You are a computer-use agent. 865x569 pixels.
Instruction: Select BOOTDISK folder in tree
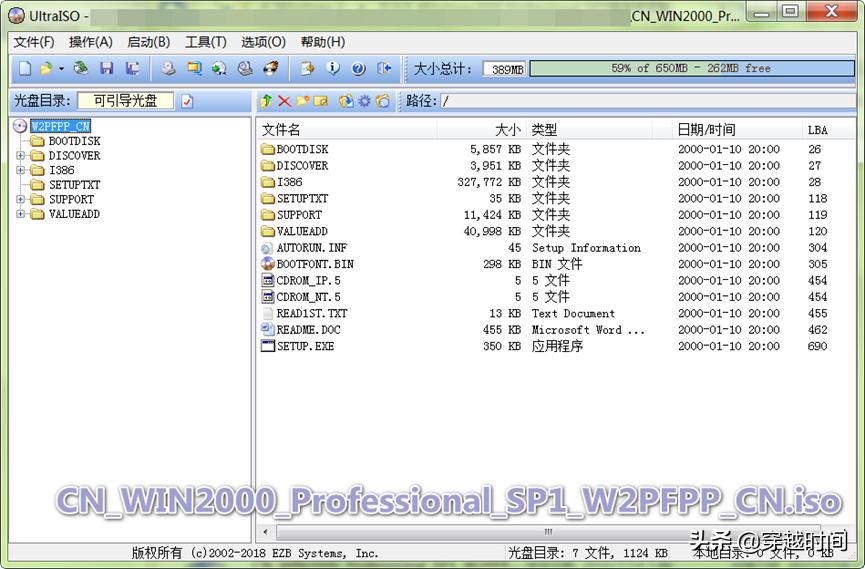click(74, 141)
